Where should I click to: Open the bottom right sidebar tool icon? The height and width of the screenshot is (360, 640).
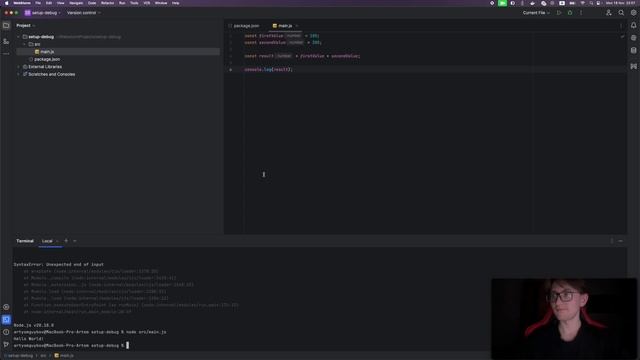633,66
